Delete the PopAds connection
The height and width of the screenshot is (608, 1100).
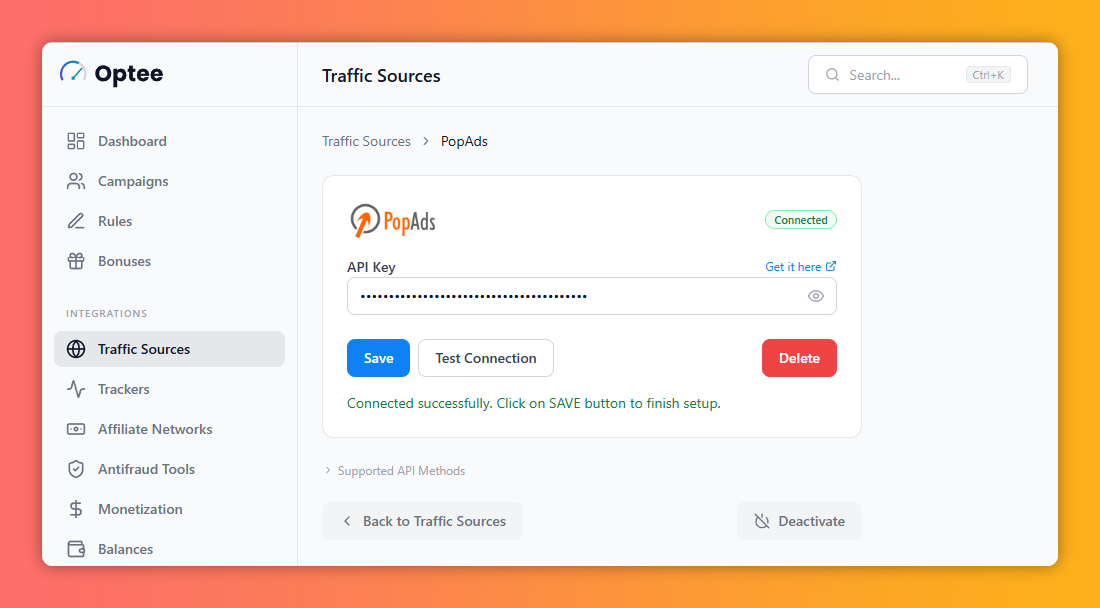coord(799,358)
